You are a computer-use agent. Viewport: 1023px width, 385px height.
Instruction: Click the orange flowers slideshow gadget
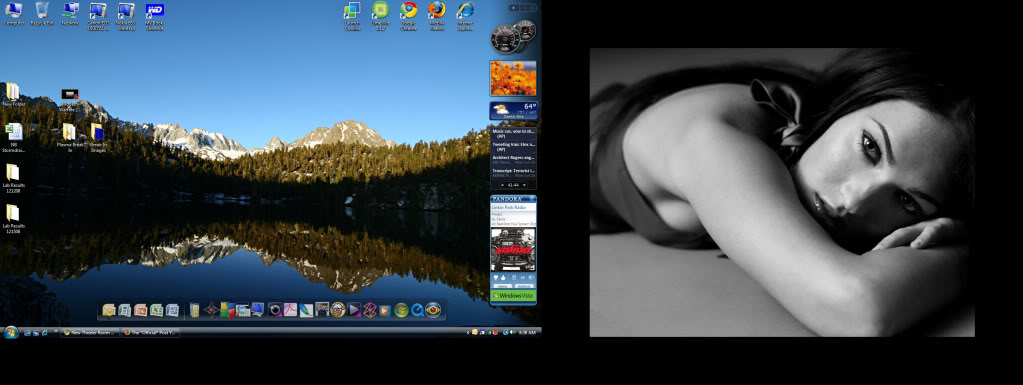pyautogui.click(x=513, y=78)
